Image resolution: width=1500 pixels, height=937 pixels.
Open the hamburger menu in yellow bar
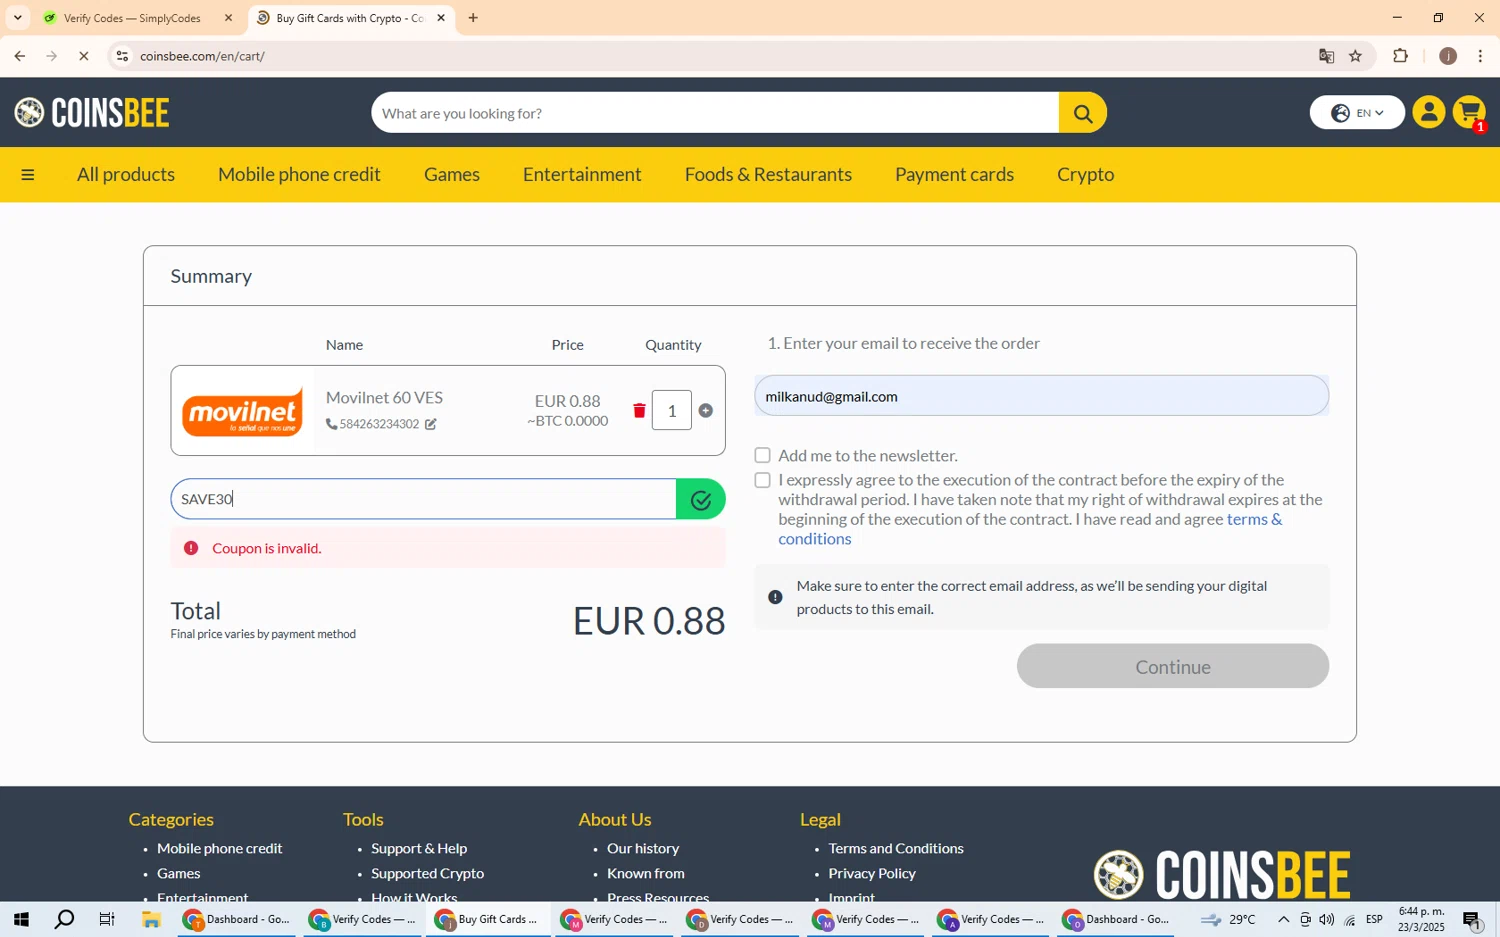(28, 175)
